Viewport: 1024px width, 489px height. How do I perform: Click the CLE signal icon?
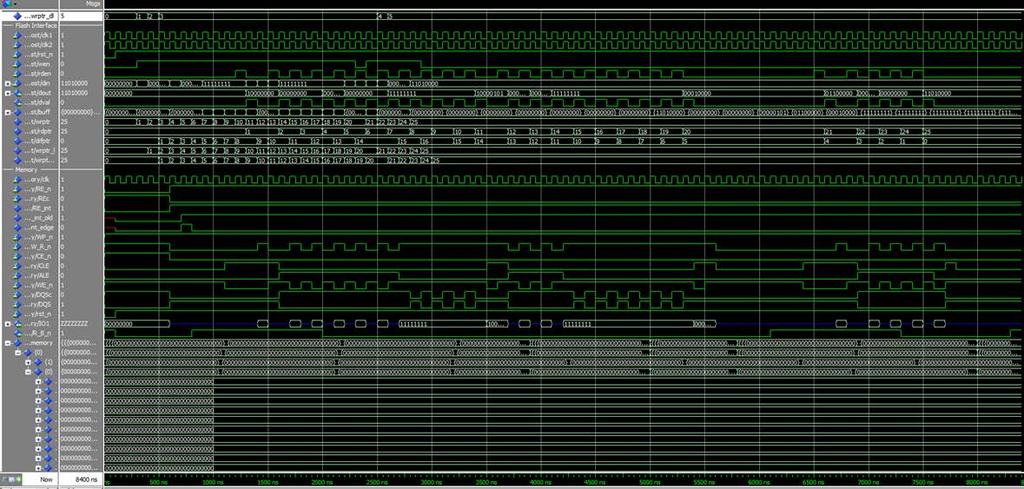[x=18, y=266]
